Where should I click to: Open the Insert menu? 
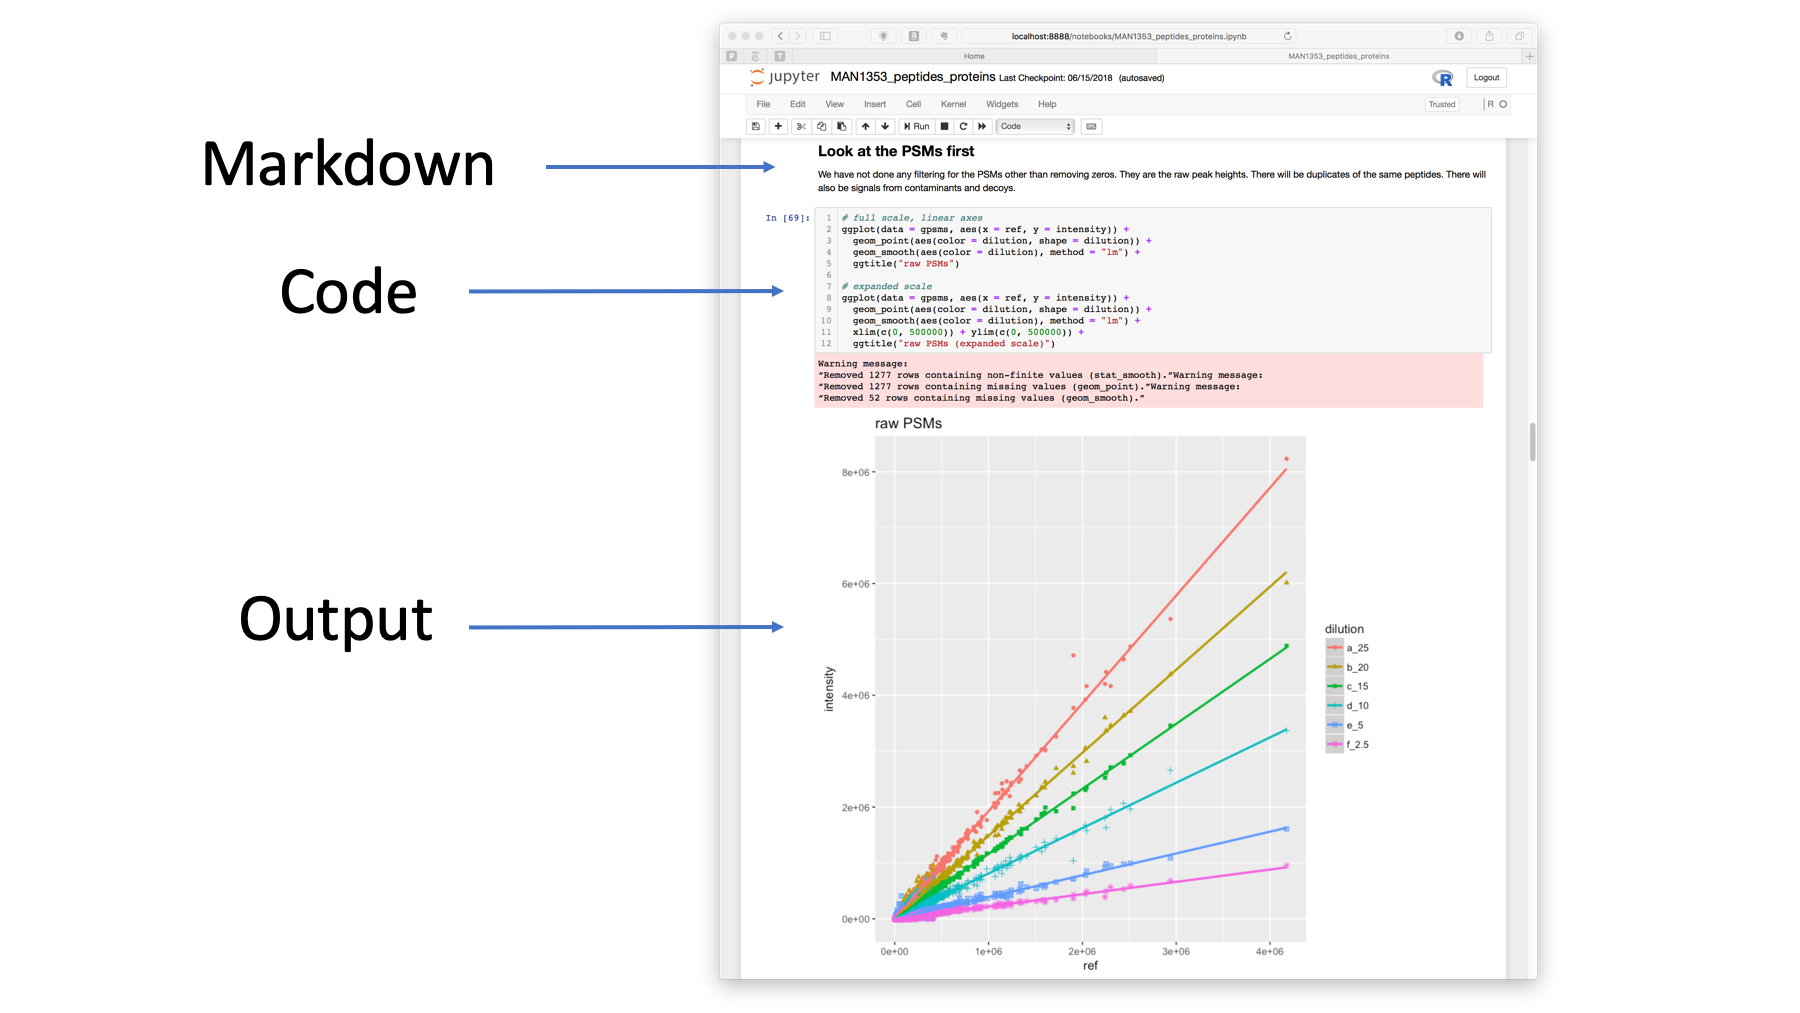pyautogui.click(x=875, y=104)
